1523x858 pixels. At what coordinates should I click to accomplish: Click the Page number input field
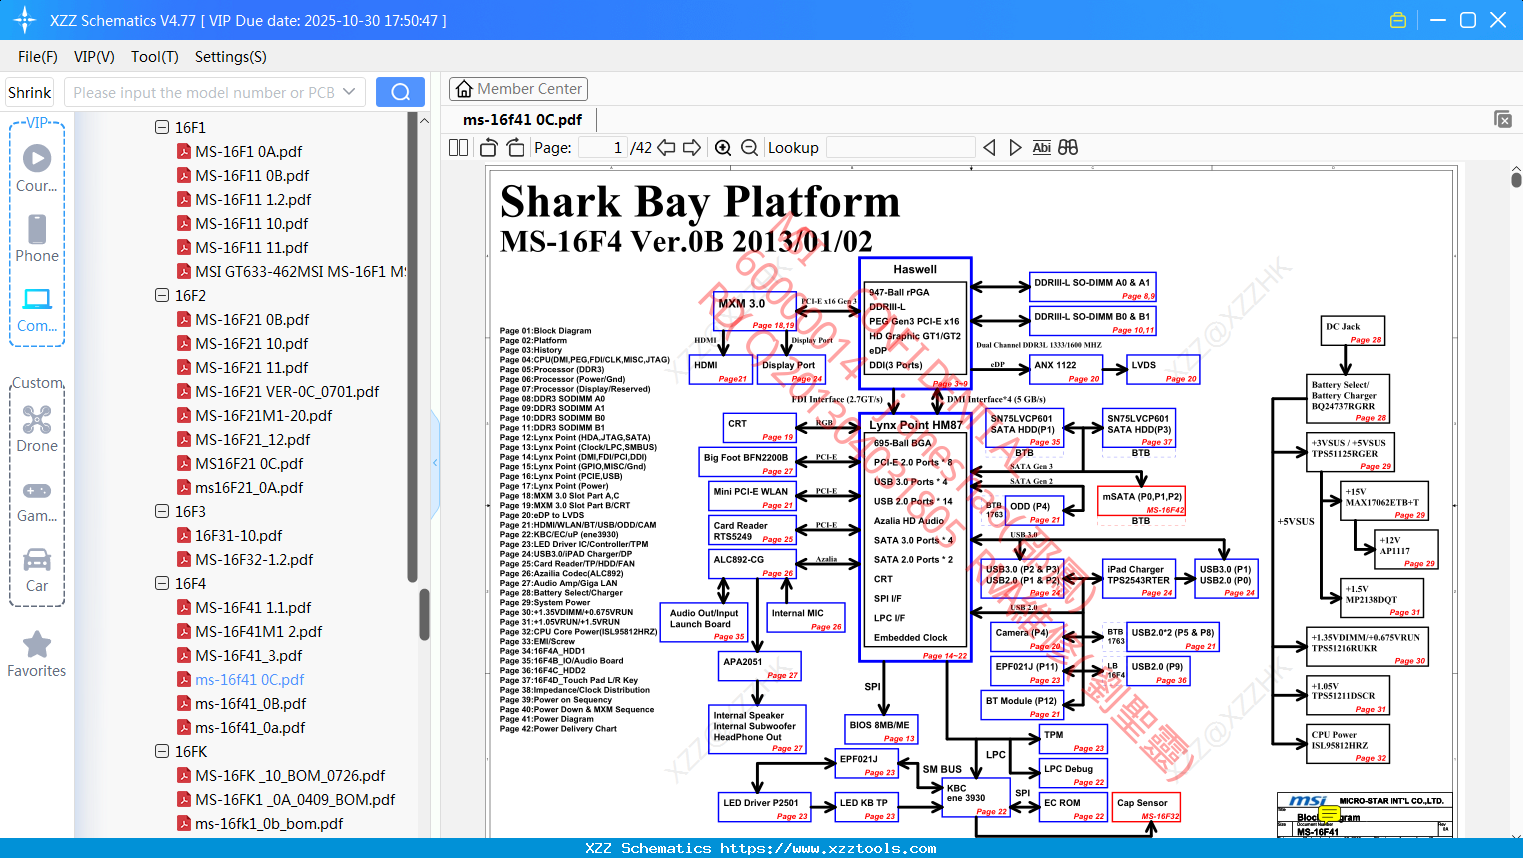point(603,148)
